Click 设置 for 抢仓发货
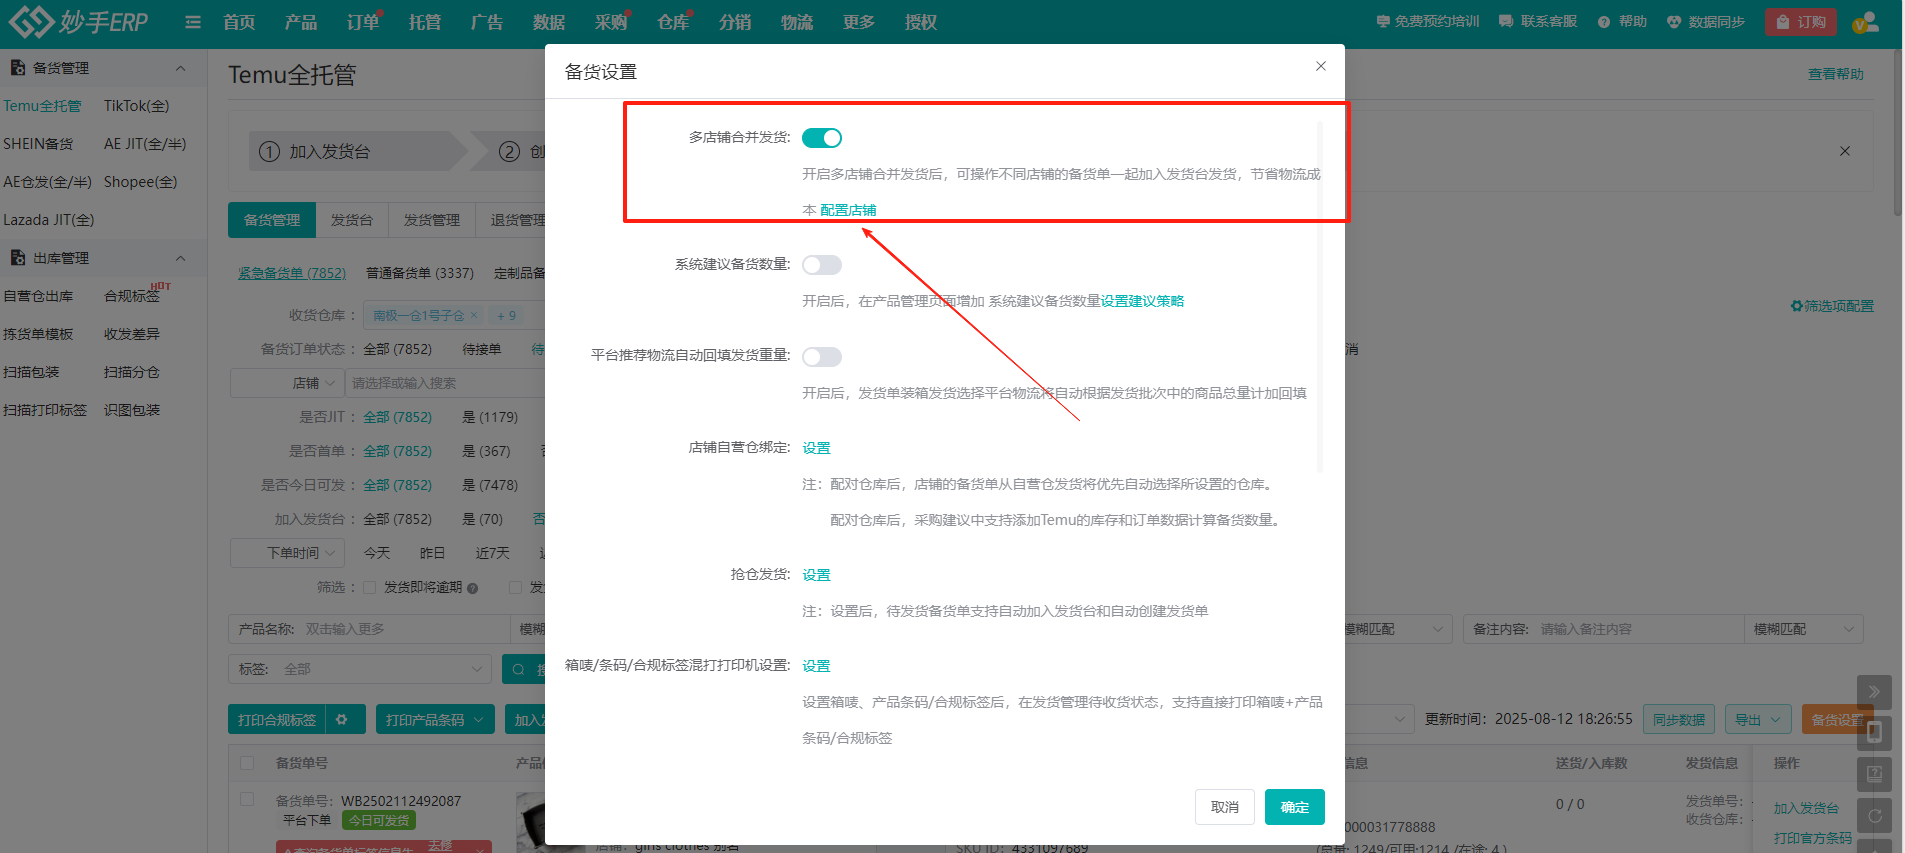 [x=816, y=575]
